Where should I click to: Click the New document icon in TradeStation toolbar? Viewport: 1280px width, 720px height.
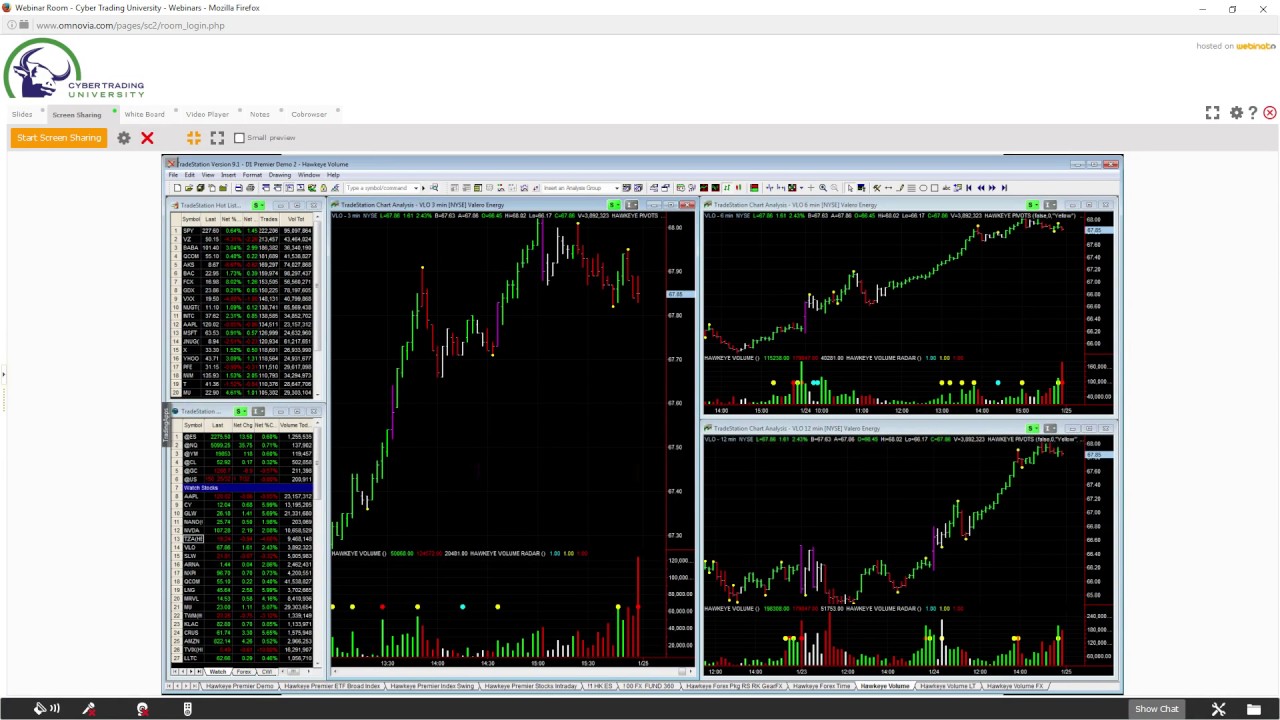[x=177, y=188]
